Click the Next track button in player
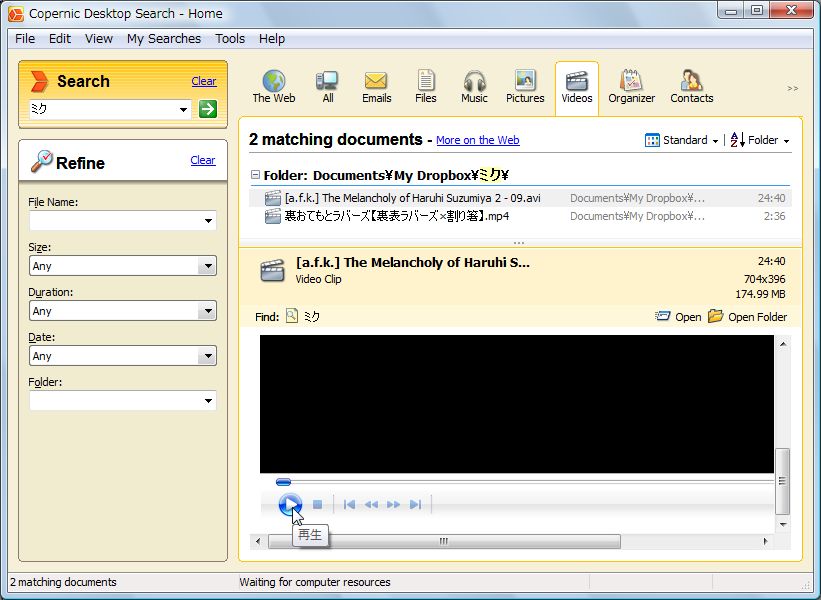The image size is (821, 600). tap(415, 504)
